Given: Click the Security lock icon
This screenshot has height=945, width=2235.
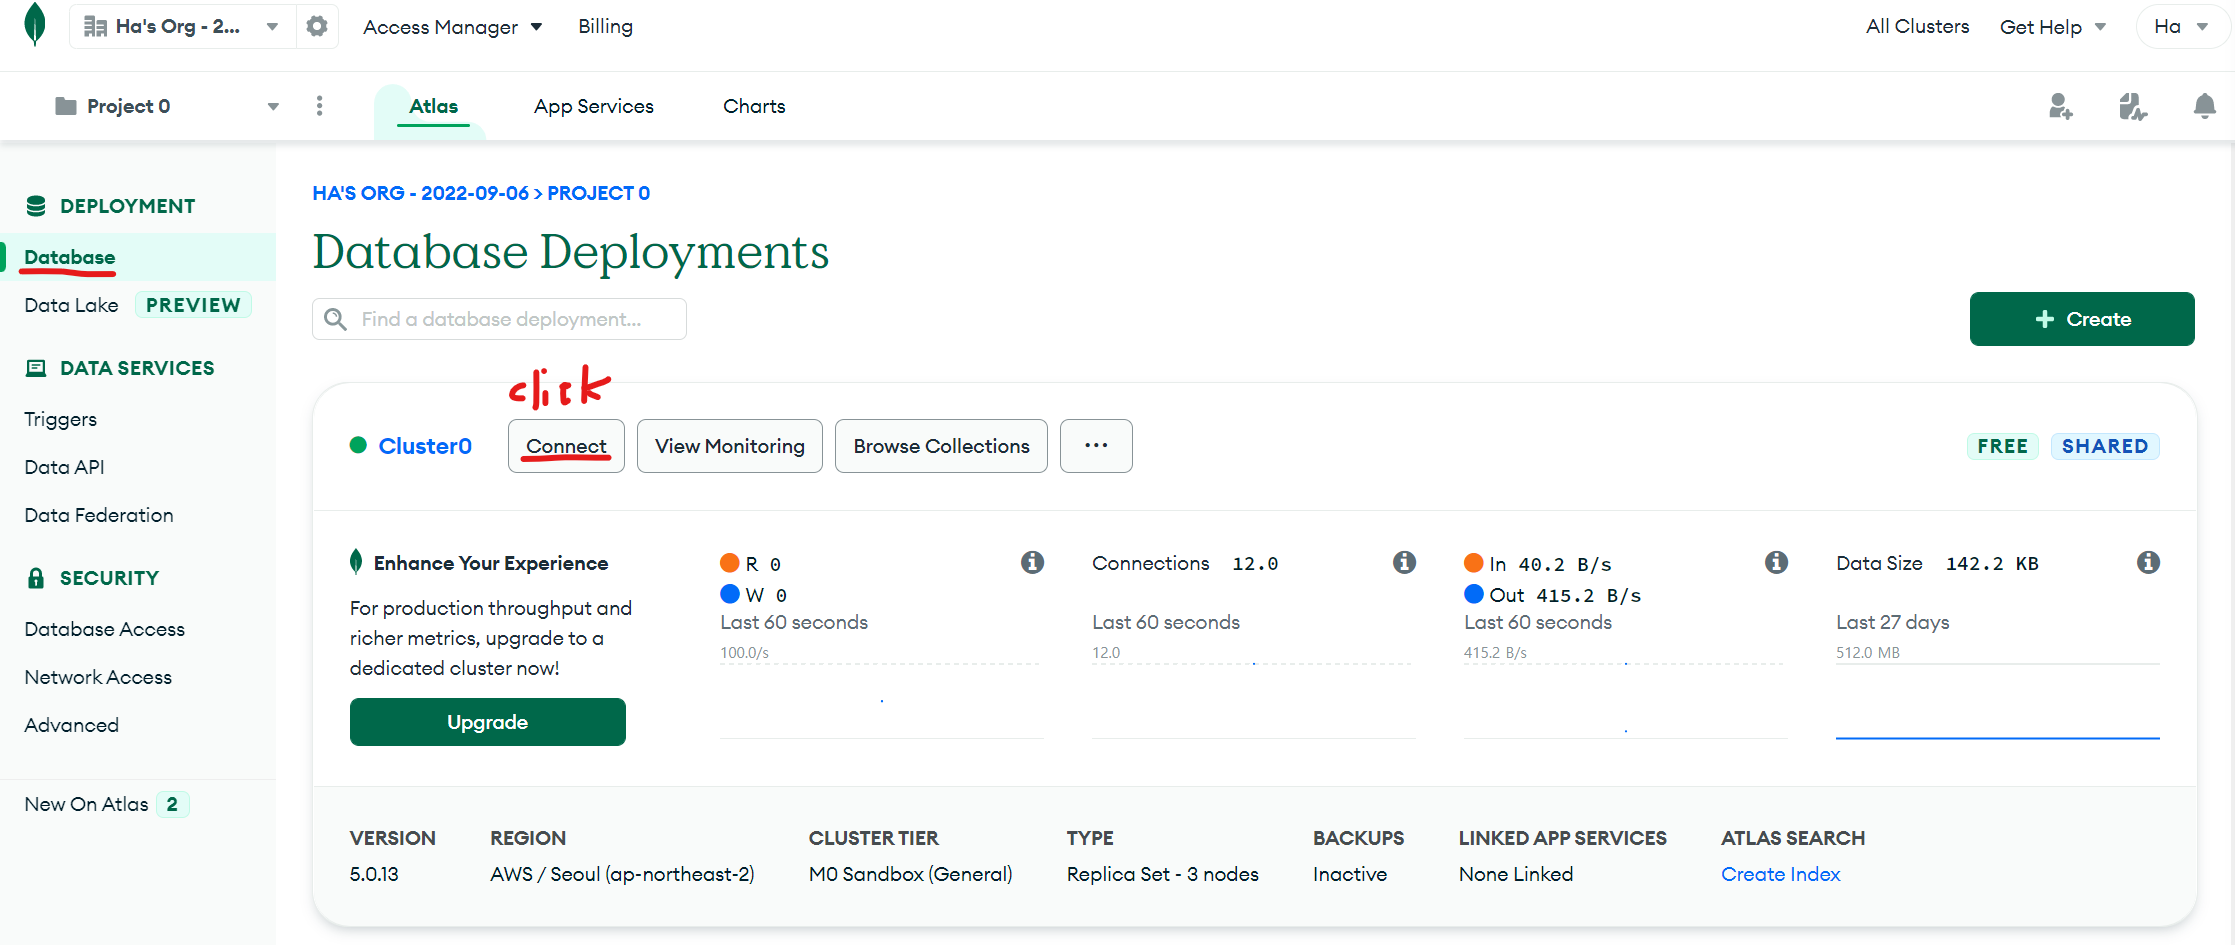Looking at the screenshot, I should (36, 578).
